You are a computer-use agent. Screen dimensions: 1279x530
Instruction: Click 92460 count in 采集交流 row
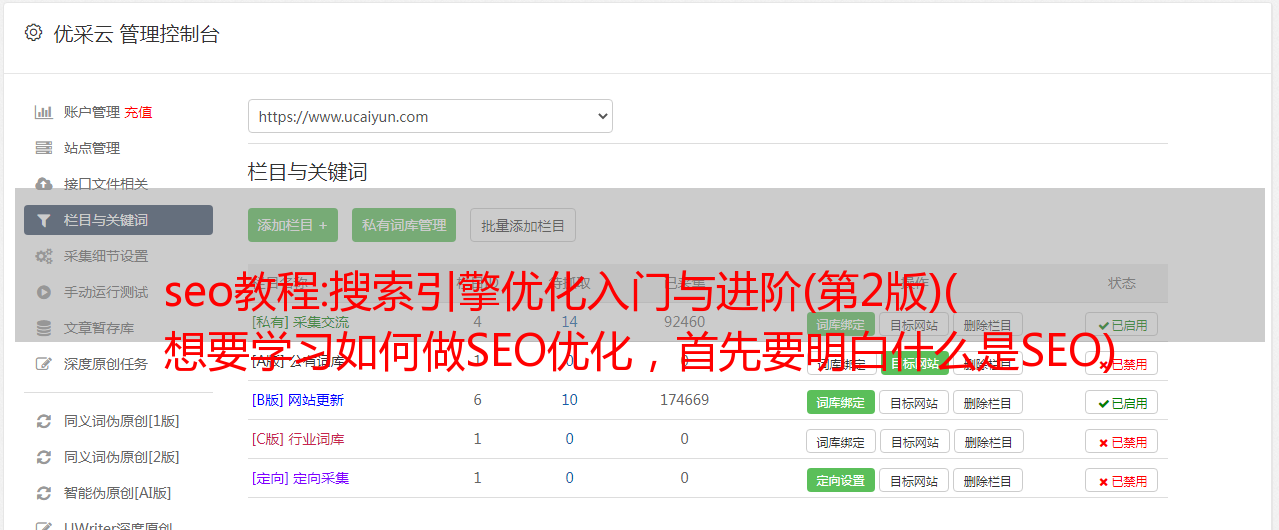coord(684,322)
